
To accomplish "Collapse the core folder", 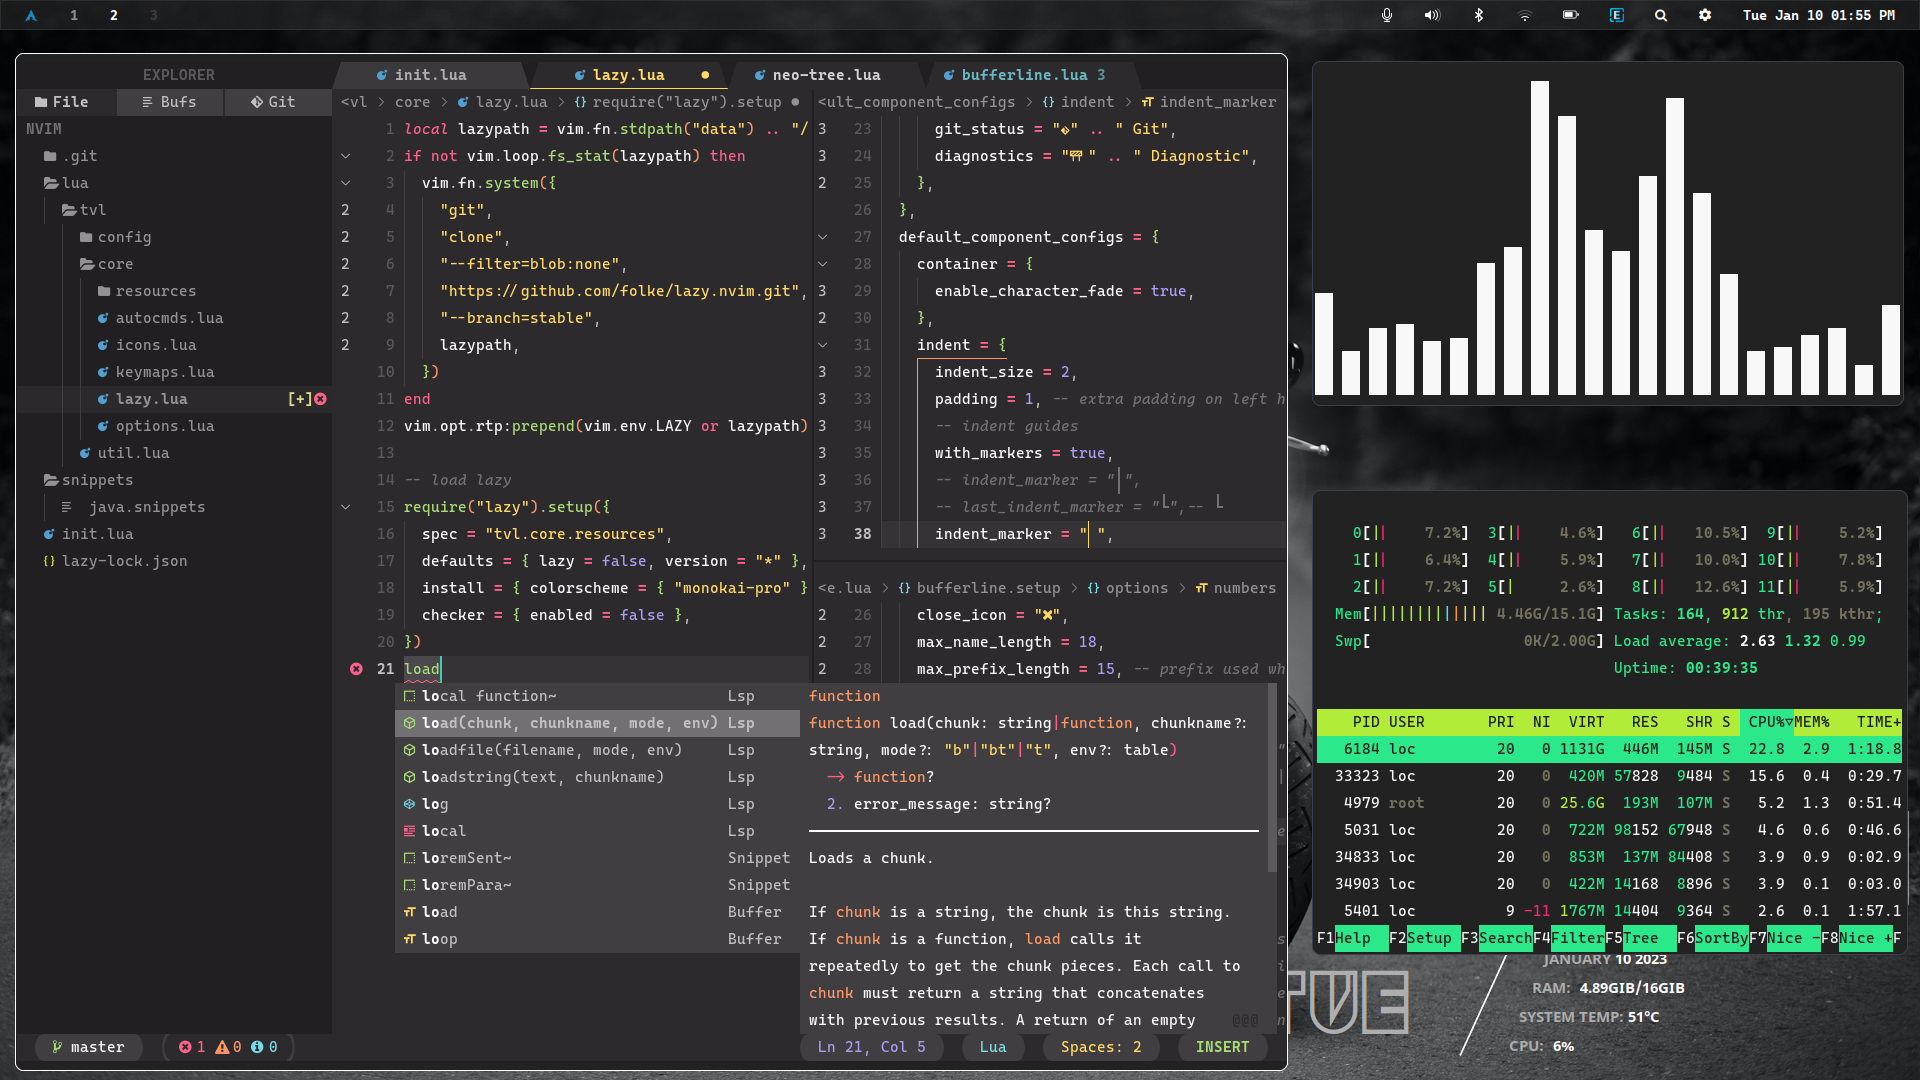I will coord(106,264).
